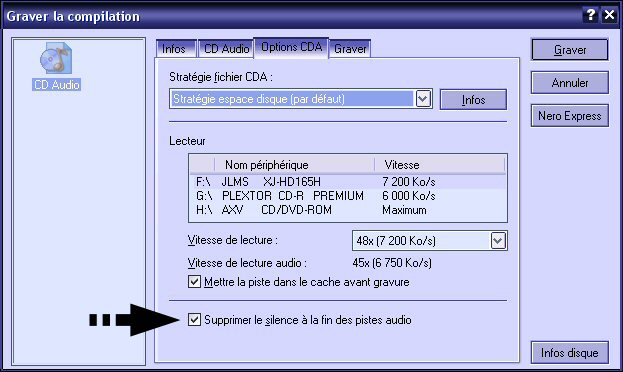The width and height of the screenshot is (623, 372).
Task: Open the Graver tab
Action: (x=350, y=49)
